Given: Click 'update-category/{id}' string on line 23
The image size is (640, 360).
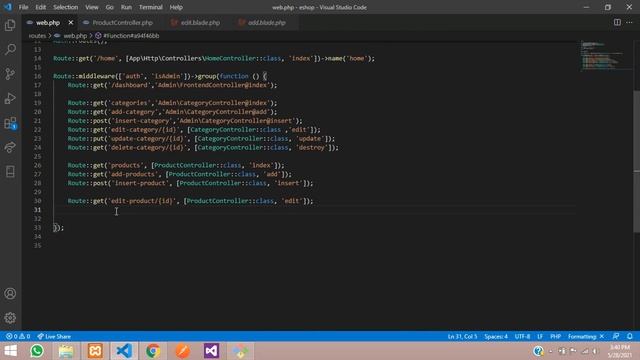Looking at the screenshot, I should (x=147, y=139).
